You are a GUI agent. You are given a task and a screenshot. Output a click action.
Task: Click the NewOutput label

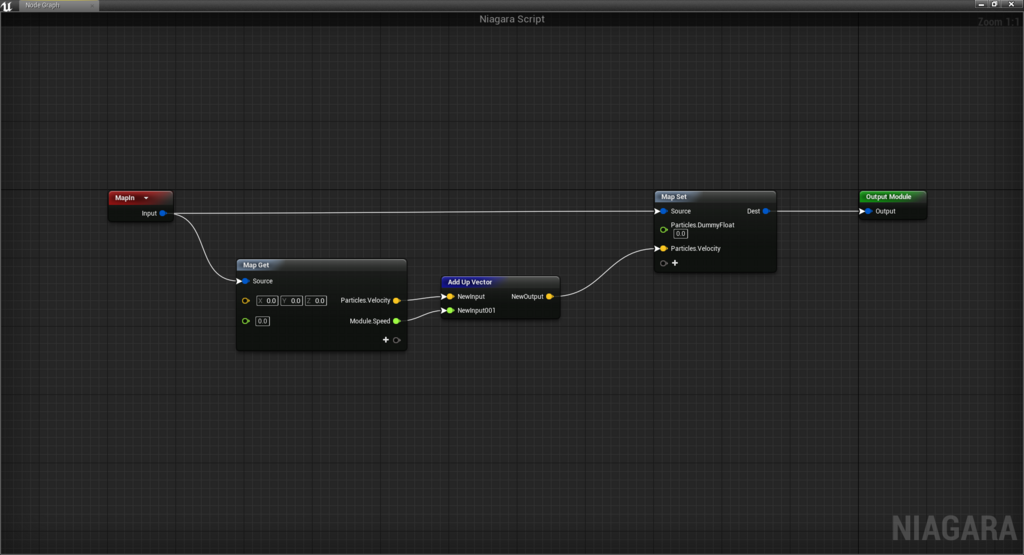pyautogui.click(x=527, y=296)
